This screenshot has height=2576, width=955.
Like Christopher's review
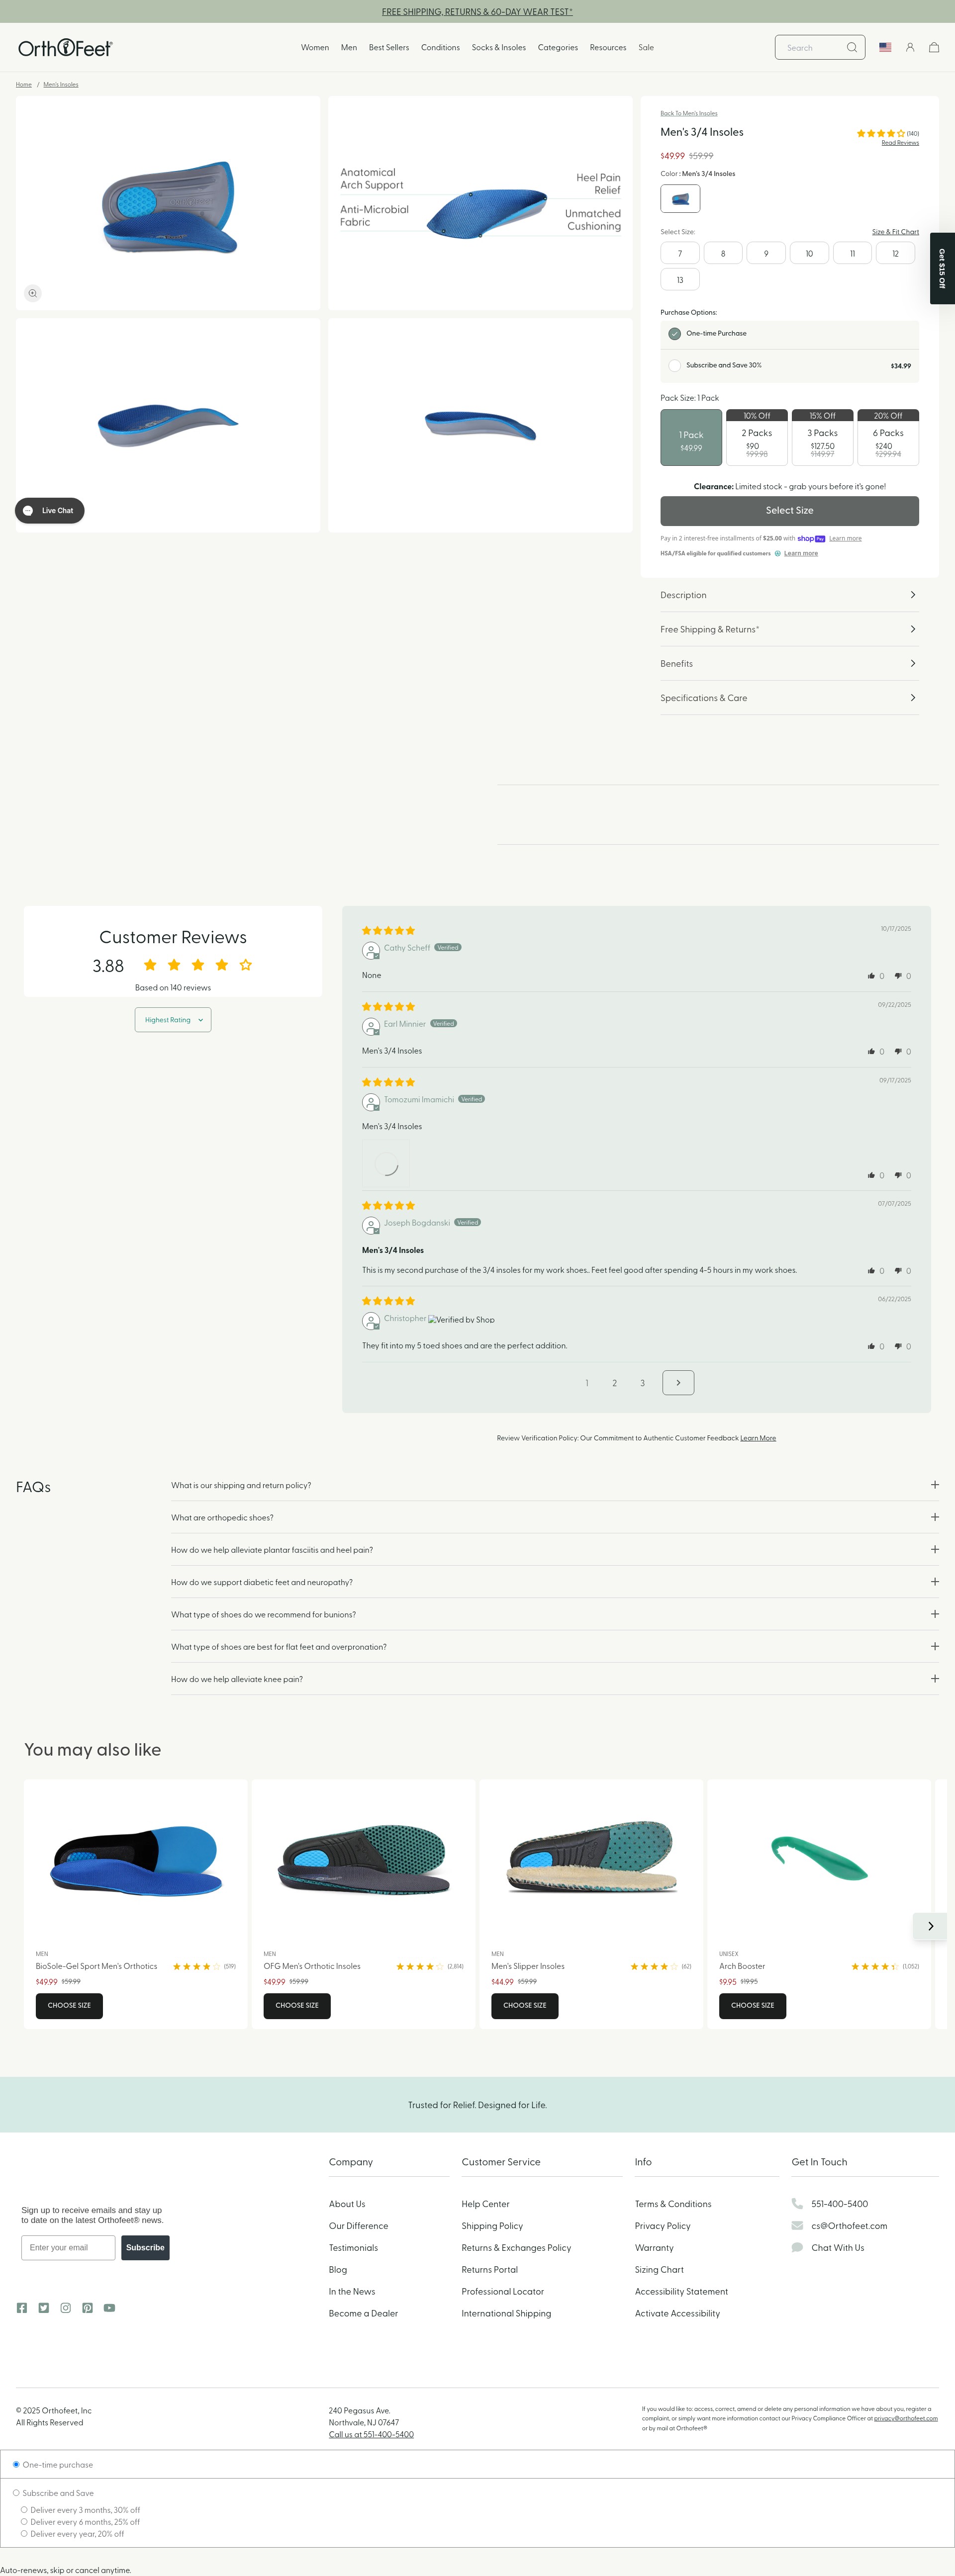[871, 1346]
